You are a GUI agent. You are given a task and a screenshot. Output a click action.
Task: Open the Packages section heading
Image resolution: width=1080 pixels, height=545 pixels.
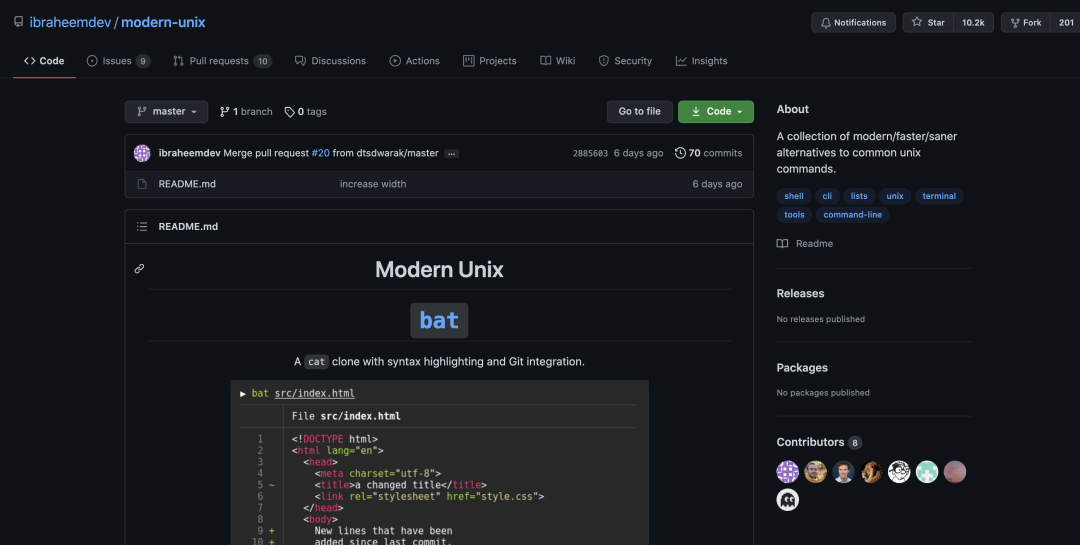pos(802,368)
